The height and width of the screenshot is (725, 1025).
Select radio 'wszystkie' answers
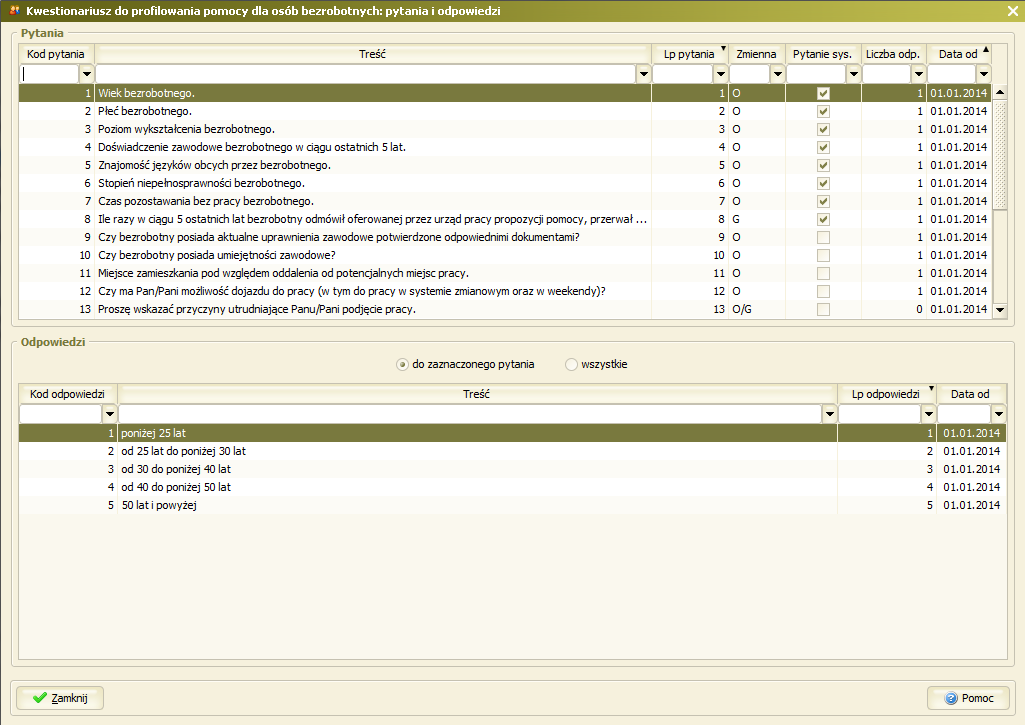click(x=571, y=364)
